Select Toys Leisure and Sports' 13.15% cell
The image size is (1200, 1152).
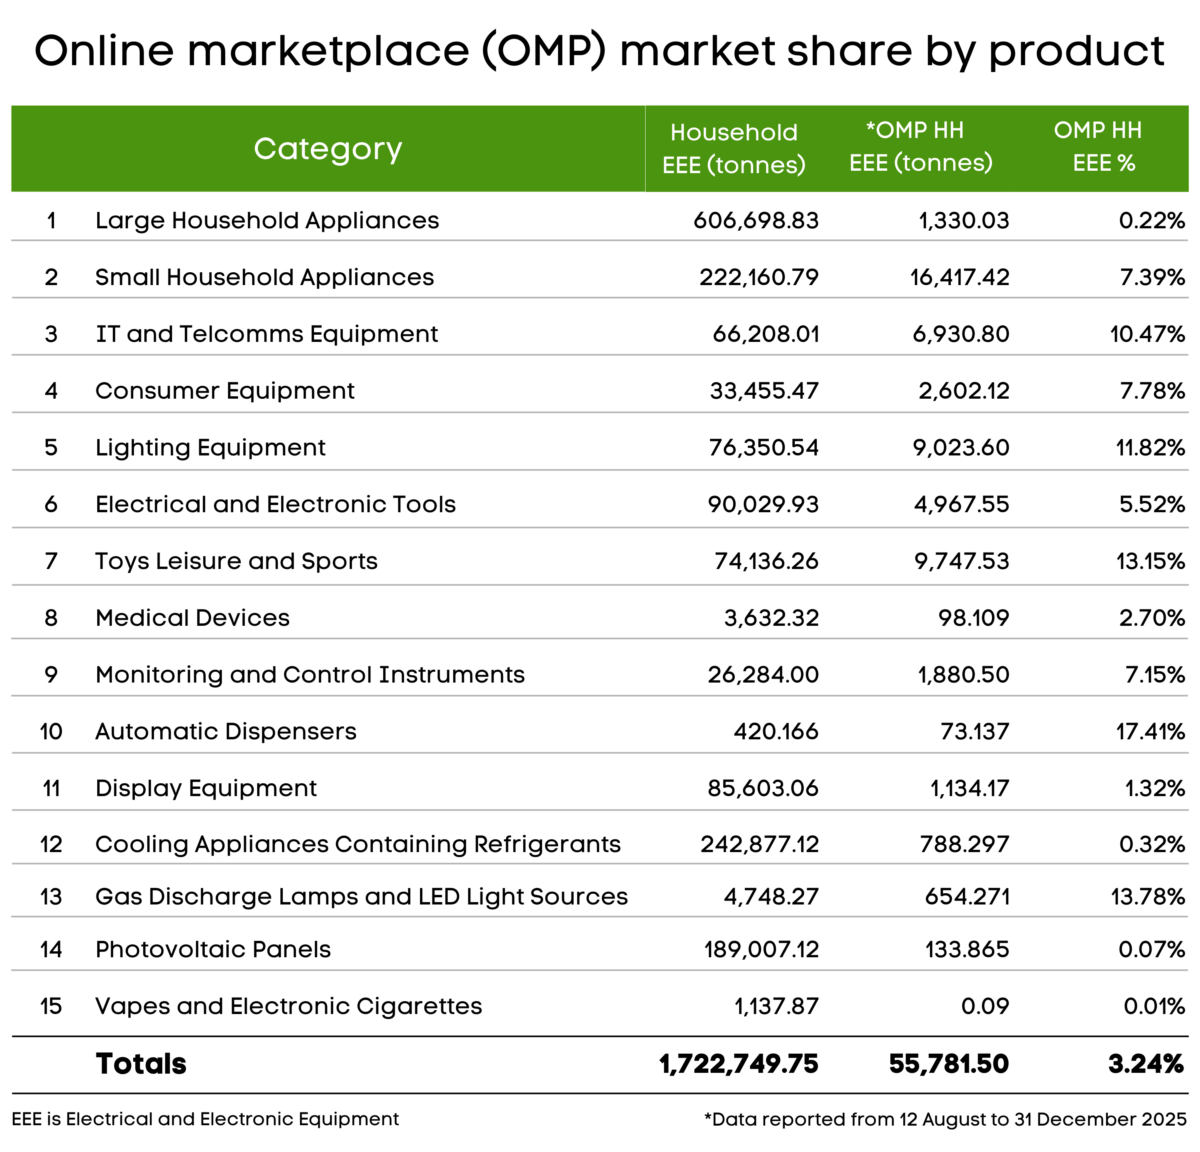[x=1150, y=562]
